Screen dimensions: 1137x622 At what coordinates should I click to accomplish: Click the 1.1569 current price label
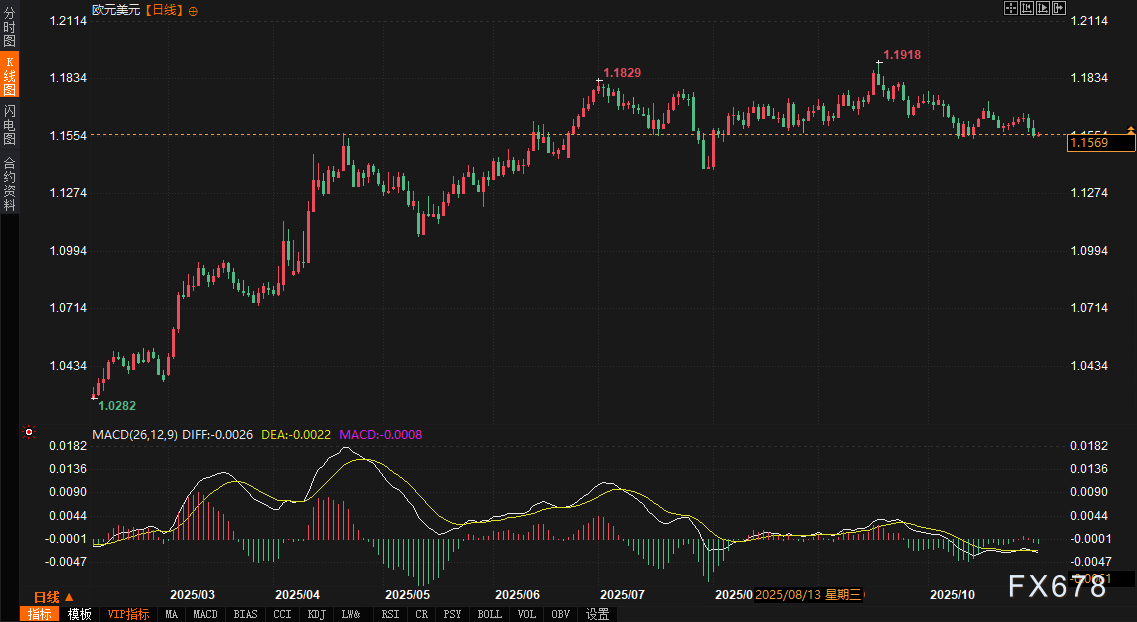click(1101, 143)
